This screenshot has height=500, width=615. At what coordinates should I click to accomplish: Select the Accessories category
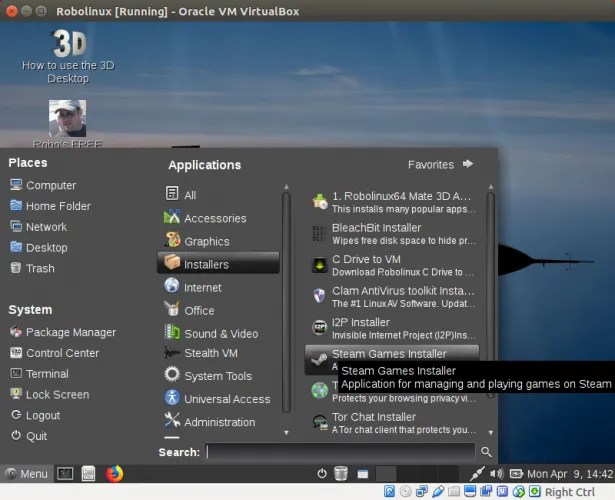(218, 218)
